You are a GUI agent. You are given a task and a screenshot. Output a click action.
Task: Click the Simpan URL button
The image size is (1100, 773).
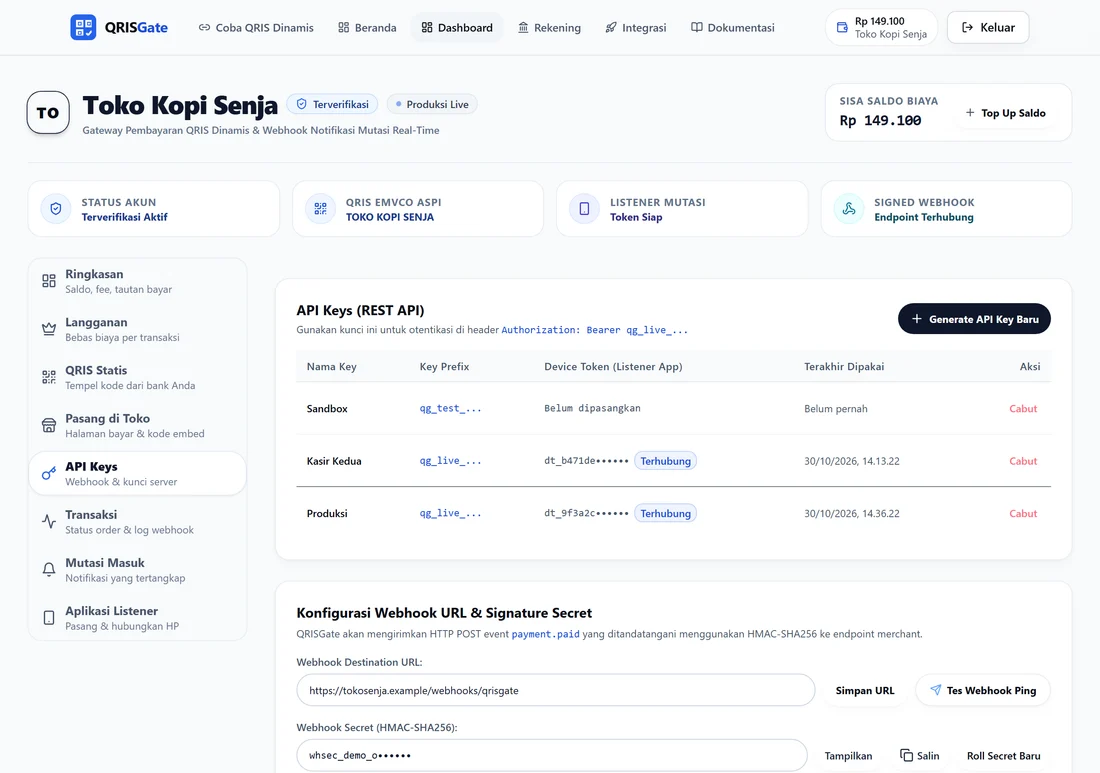point(865,690)
